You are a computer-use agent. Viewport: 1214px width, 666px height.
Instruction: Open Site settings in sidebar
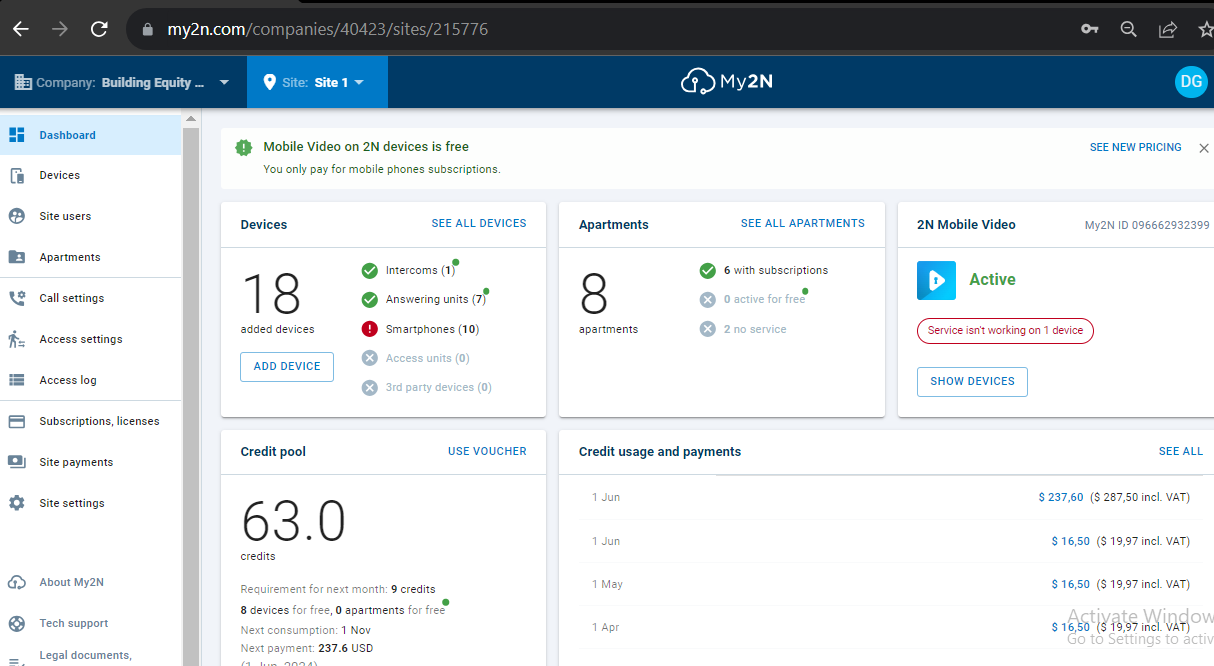tap(90, 503)
